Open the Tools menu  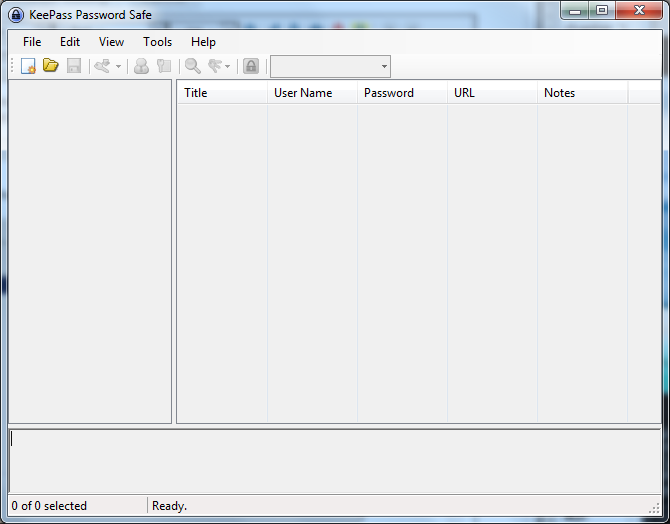tap(157, 42)
